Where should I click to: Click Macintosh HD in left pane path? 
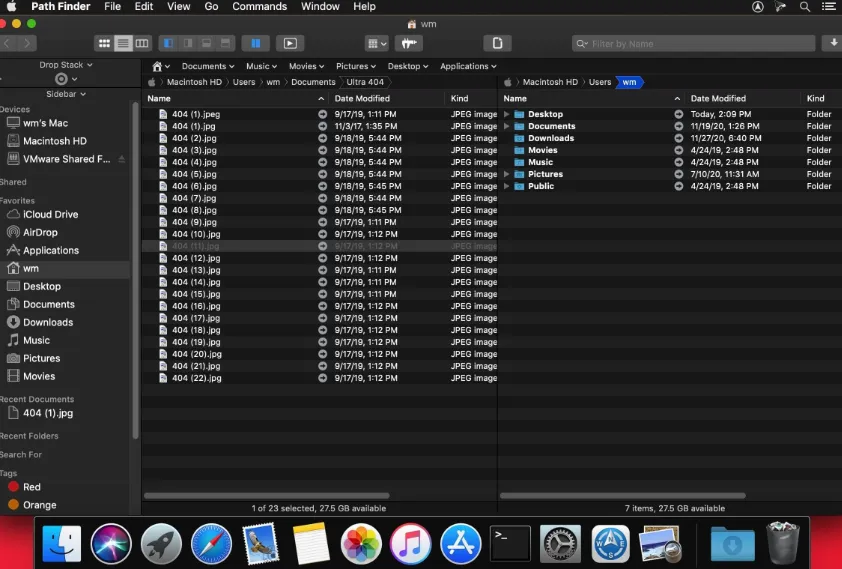tap(194, 82)
